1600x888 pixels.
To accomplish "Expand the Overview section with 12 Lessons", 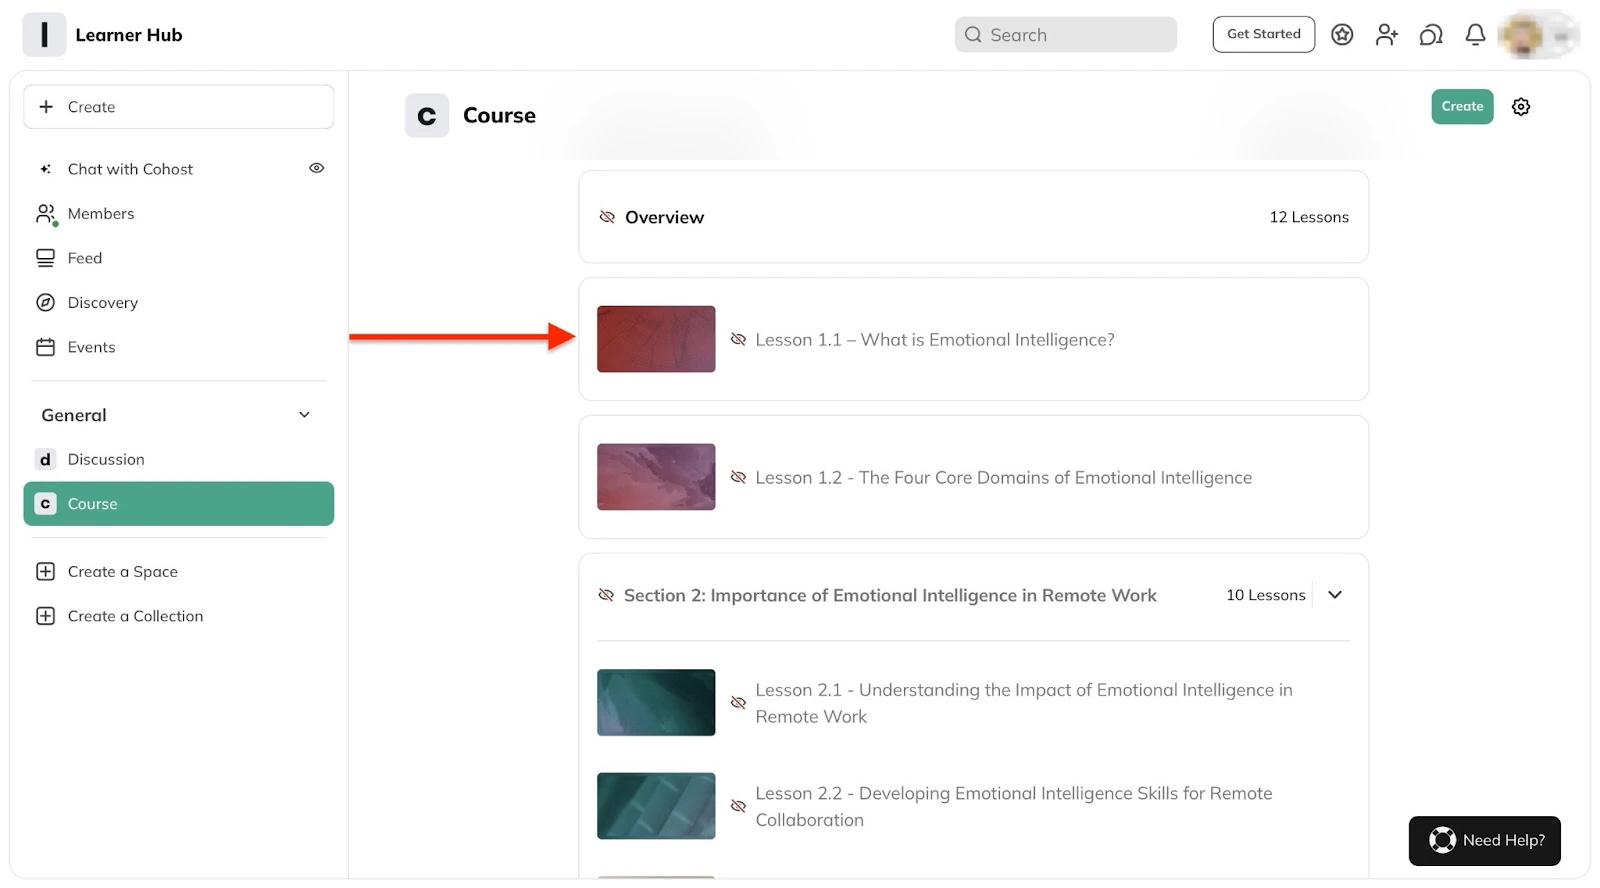I will tap(973, 217).
